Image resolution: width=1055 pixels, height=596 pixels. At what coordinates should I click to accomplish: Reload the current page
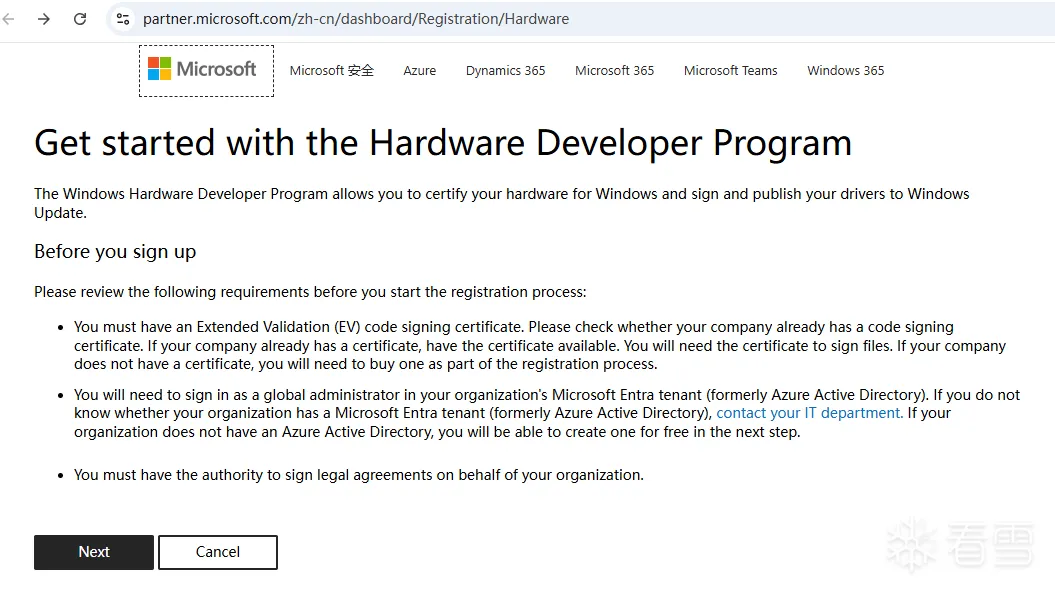80,19
